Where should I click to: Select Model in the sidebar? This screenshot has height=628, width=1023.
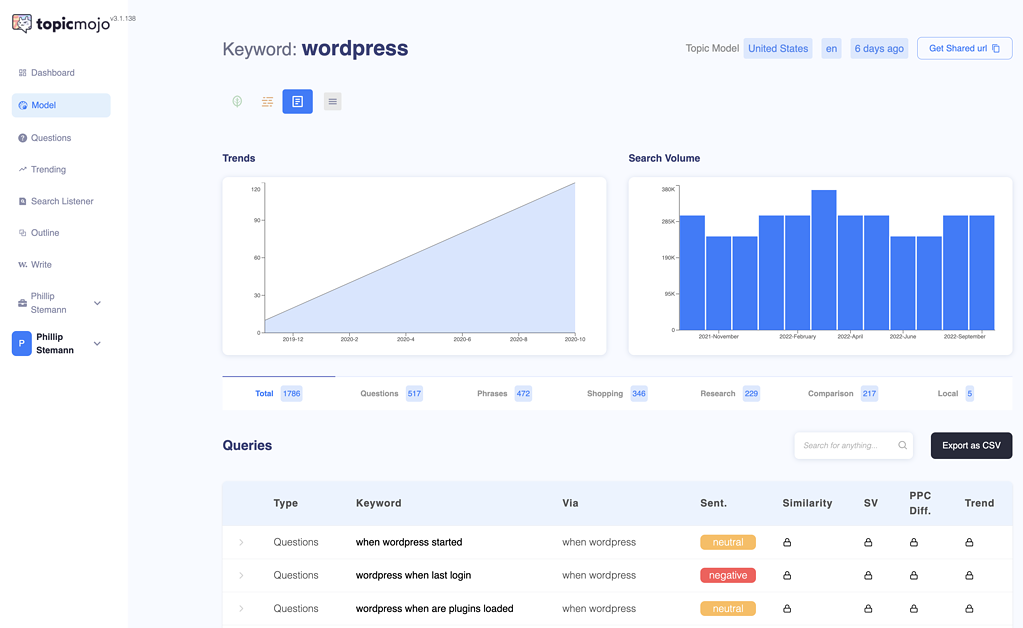(61, 105)
